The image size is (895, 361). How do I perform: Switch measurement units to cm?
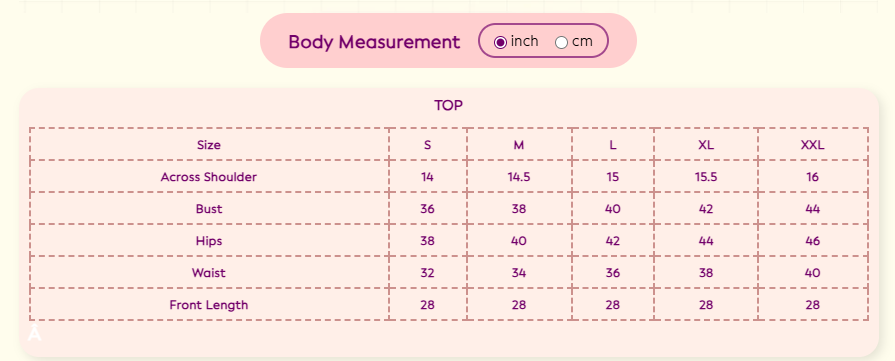[x=562, y=42]
